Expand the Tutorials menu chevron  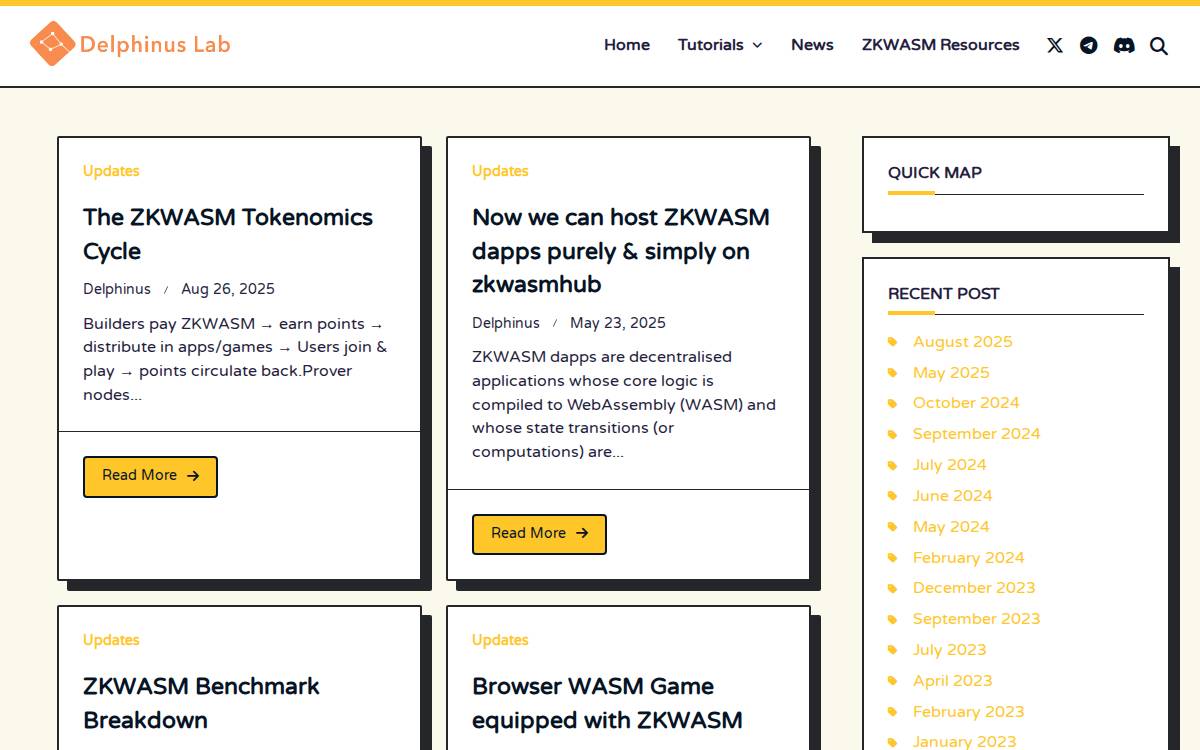757,45
